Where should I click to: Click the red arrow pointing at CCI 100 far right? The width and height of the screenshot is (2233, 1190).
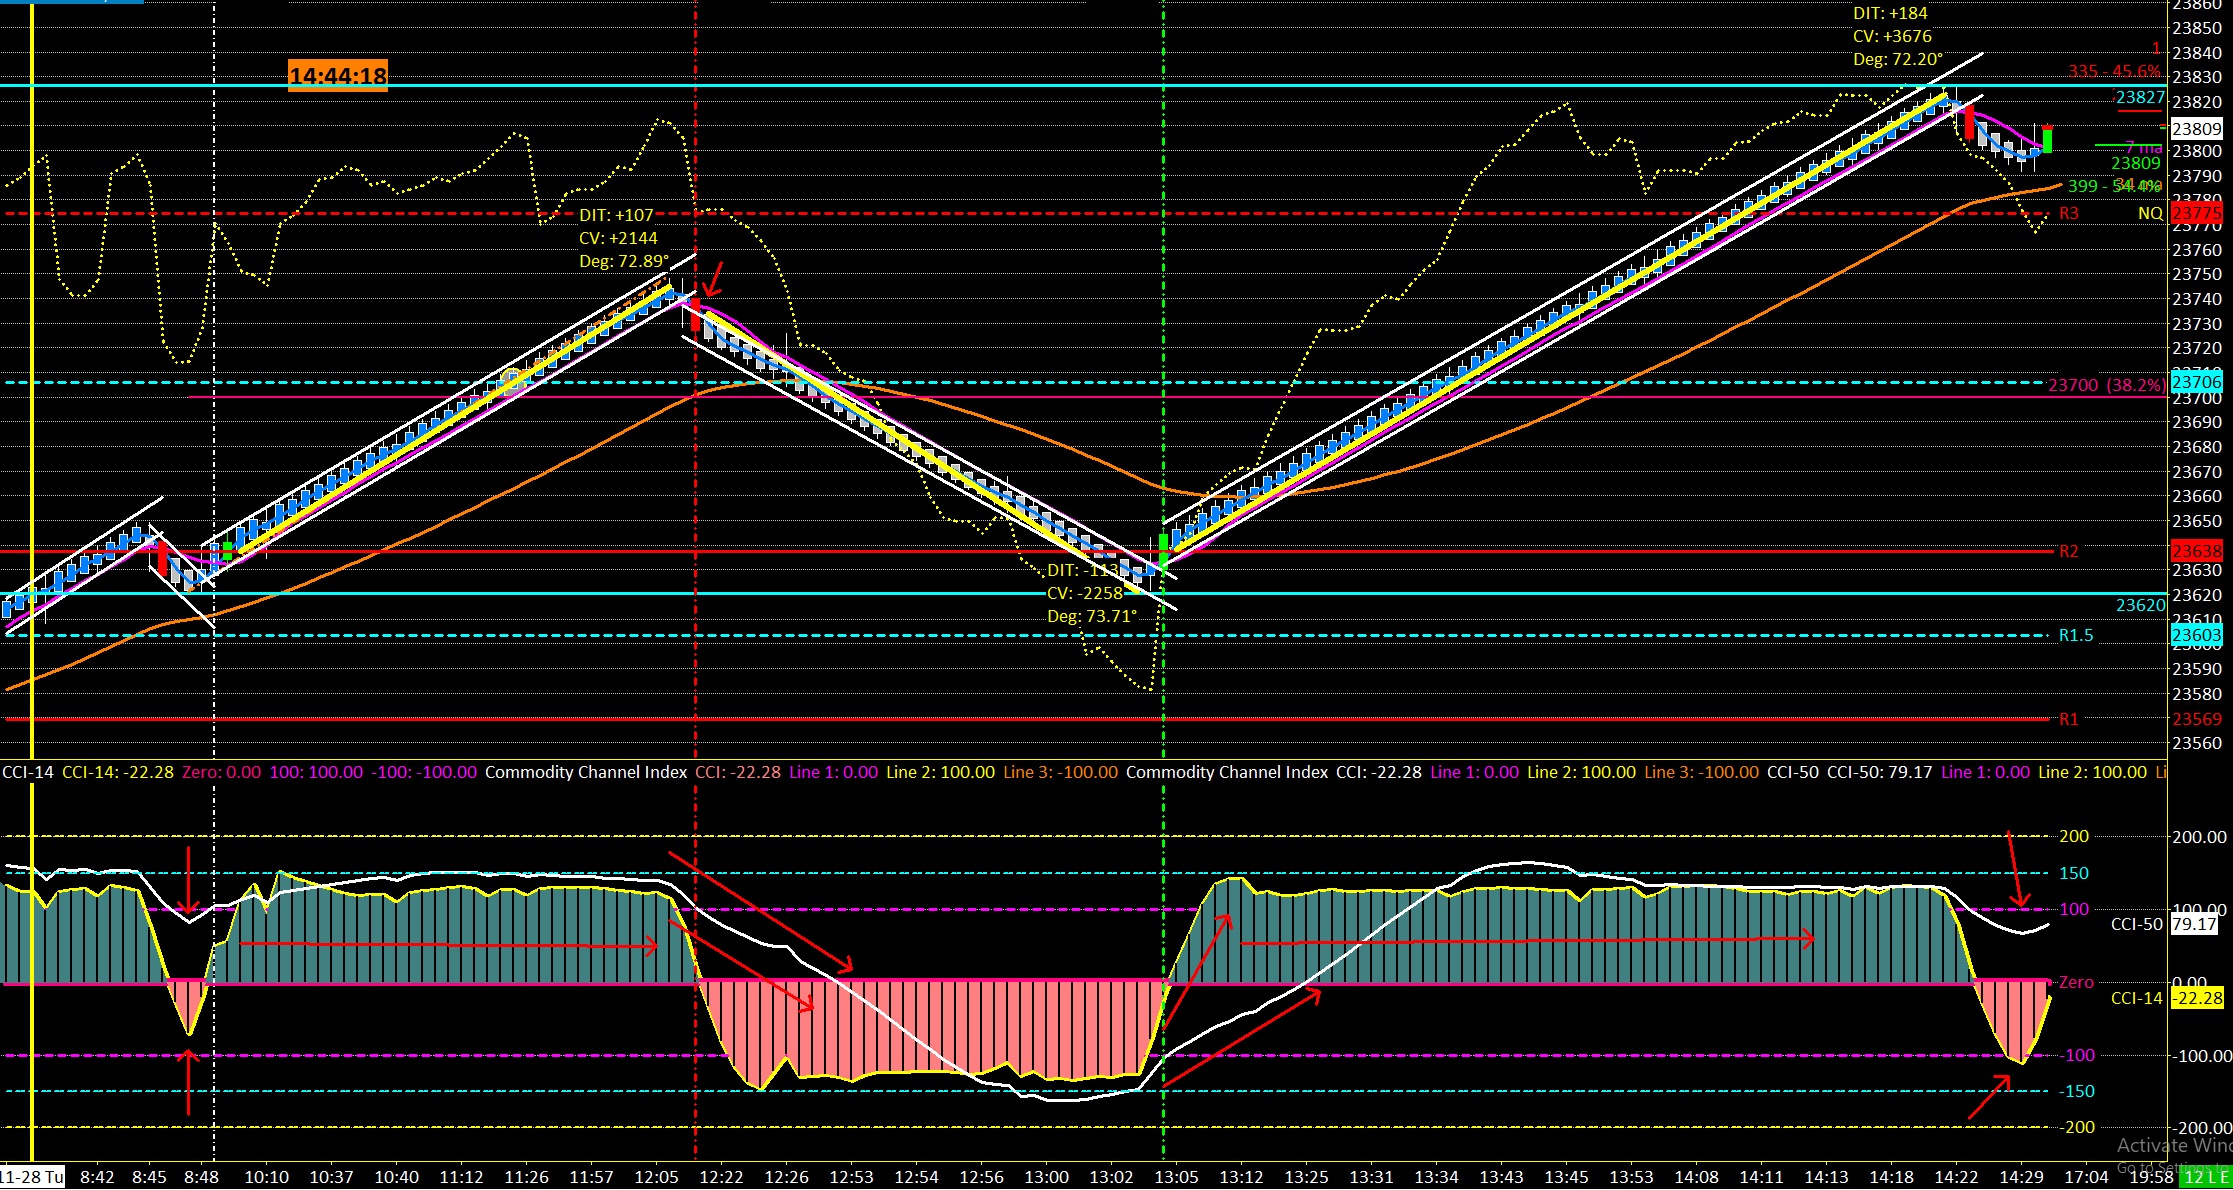[x=2016, y=868]
